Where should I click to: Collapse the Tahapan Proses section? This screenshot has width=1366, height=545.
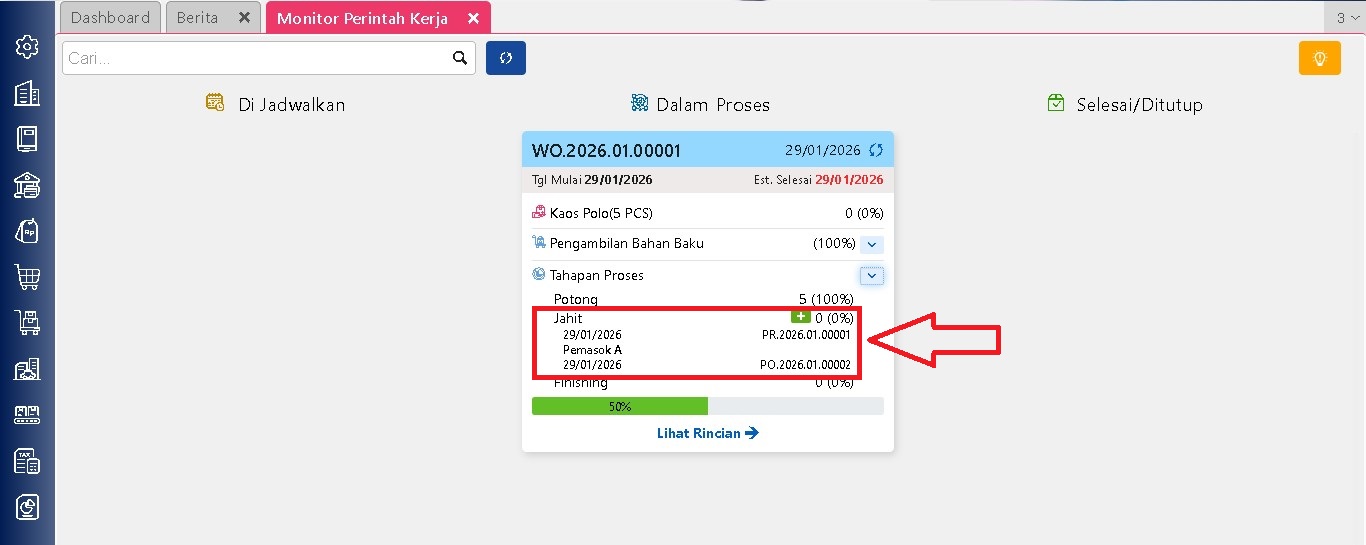point(871,275)
